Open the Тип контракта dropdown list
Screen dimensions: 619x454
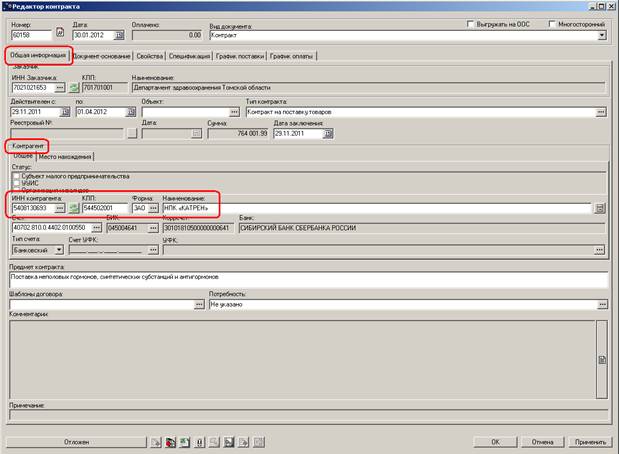(x=602, y=111)
